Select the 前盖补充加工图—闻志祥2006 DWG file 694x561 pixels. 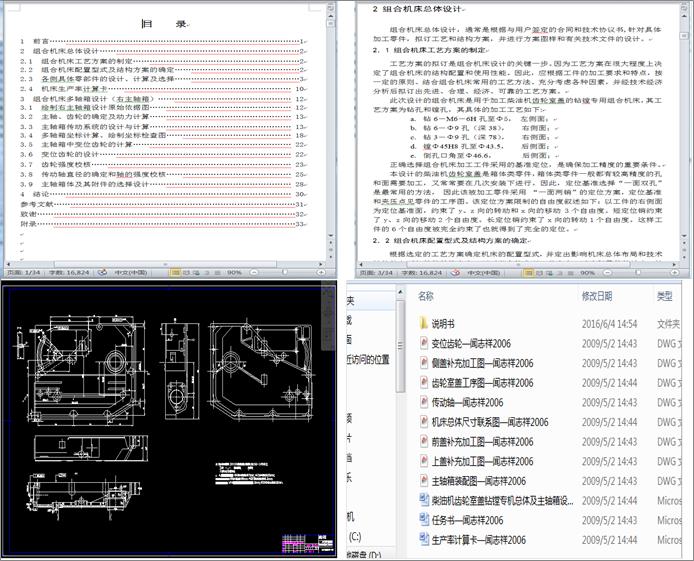(476, 442)
